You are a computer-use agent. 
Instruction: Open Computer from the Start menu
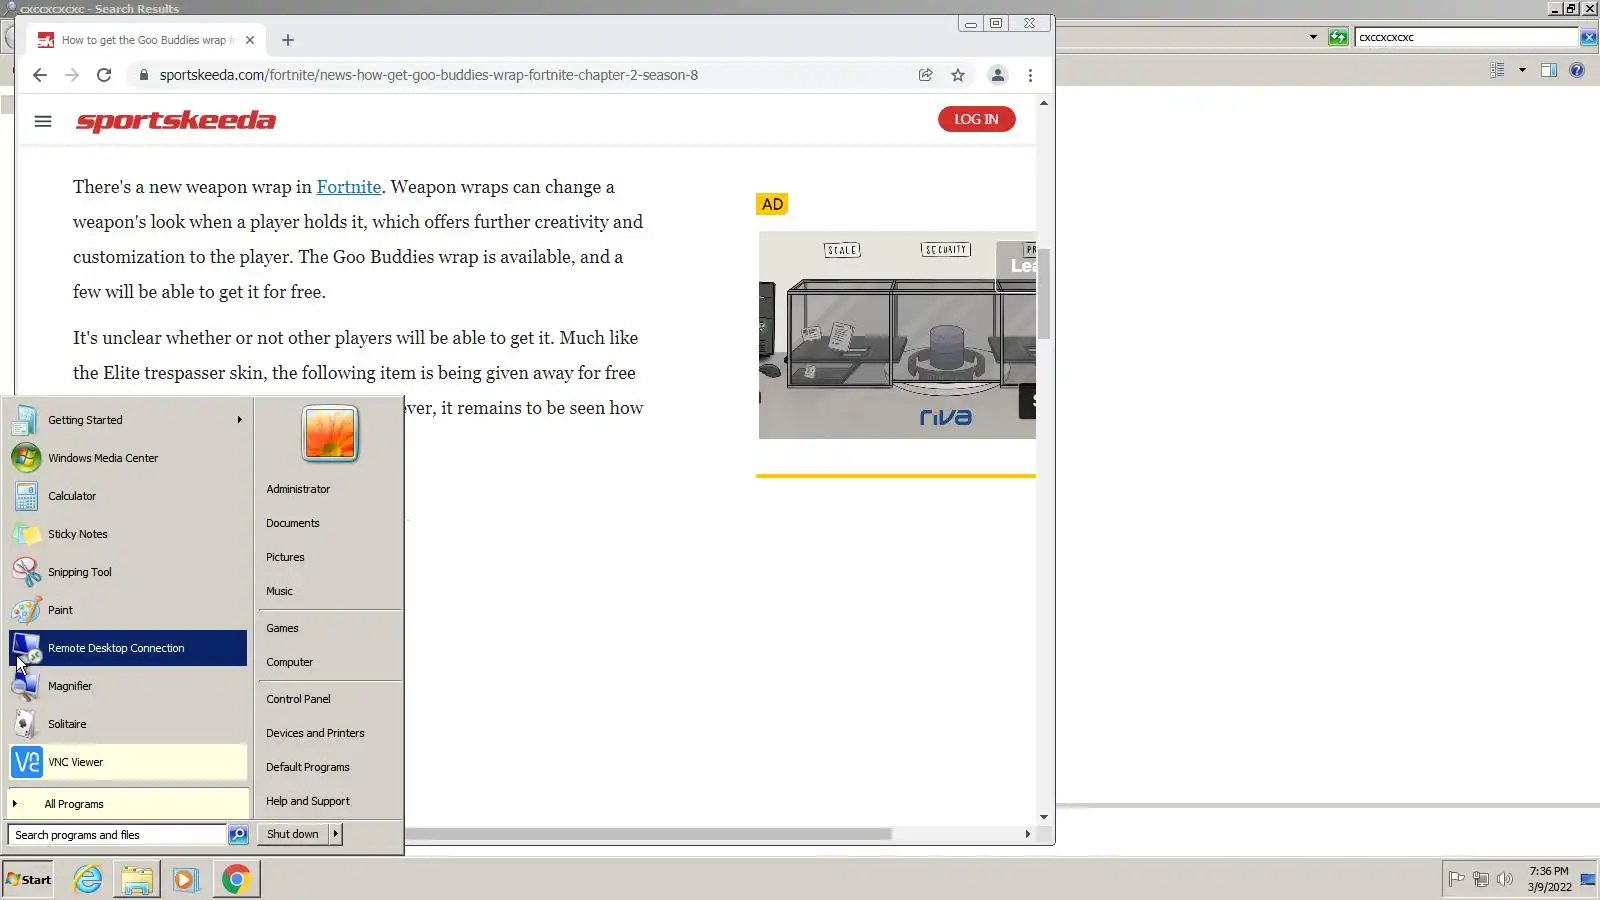pyautogui.click(x=290, y=662)
